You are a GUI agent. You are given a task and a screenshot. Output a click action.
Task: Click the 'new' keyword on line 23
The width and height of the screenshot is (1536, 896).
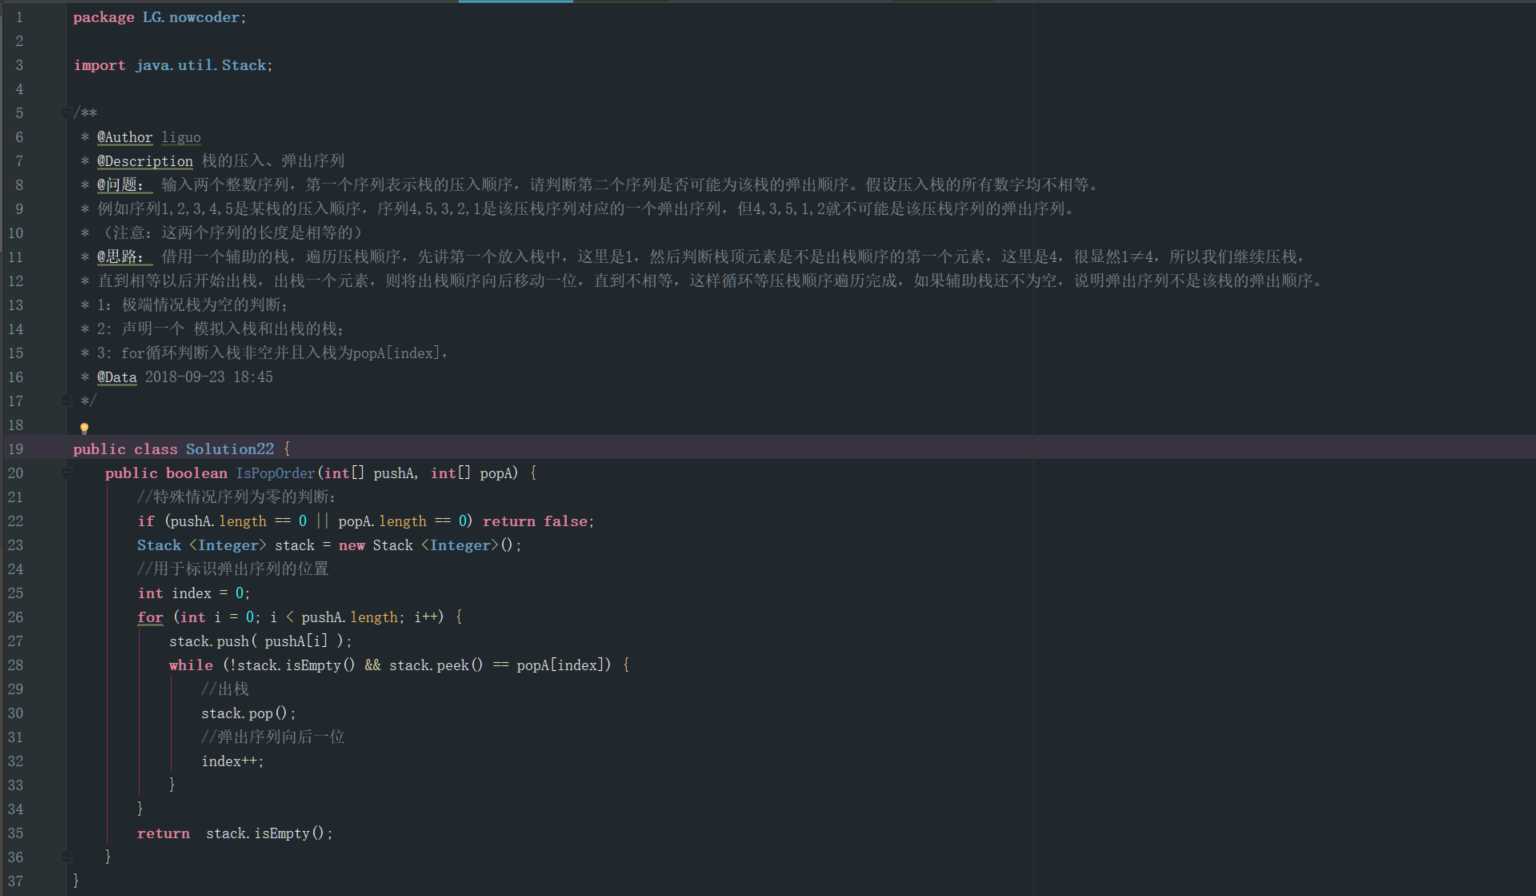tap(351, 545)
